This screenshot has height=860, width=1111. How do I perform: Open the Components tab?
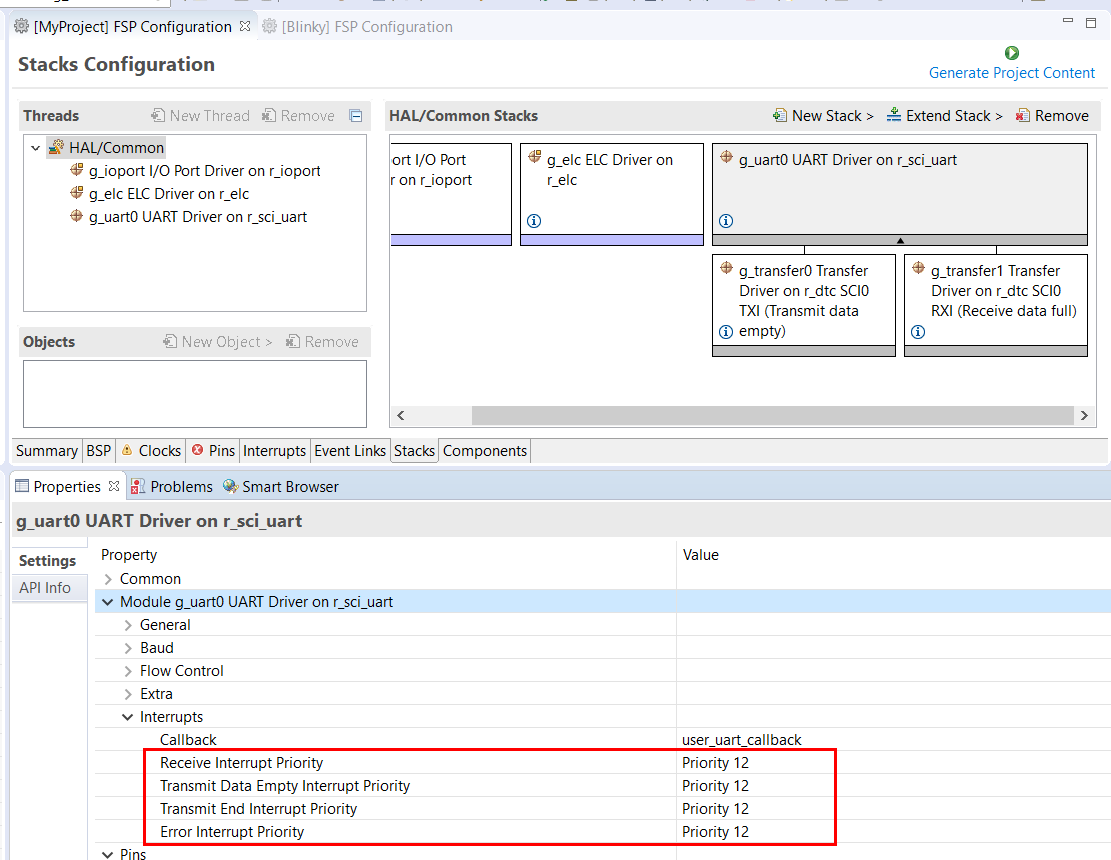(x=485, y=451)
